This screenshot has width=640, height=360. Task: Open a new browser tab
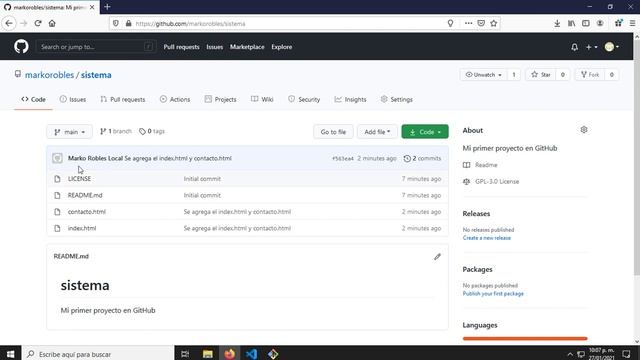tap(107, 7)
